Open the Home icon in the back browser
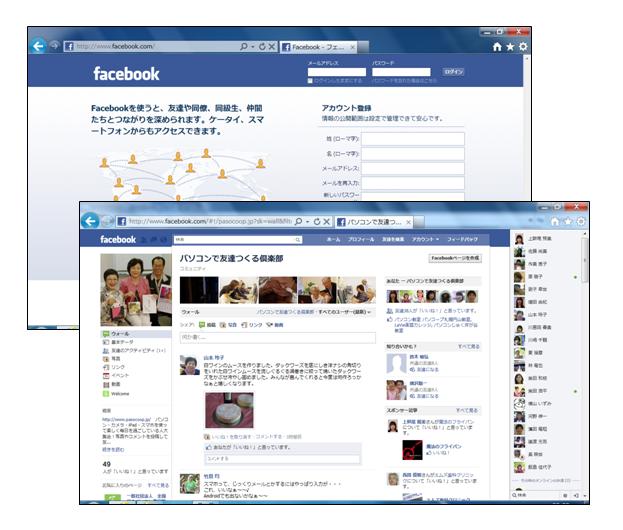This screenshot has width=623, height=530. coord(498,46)
